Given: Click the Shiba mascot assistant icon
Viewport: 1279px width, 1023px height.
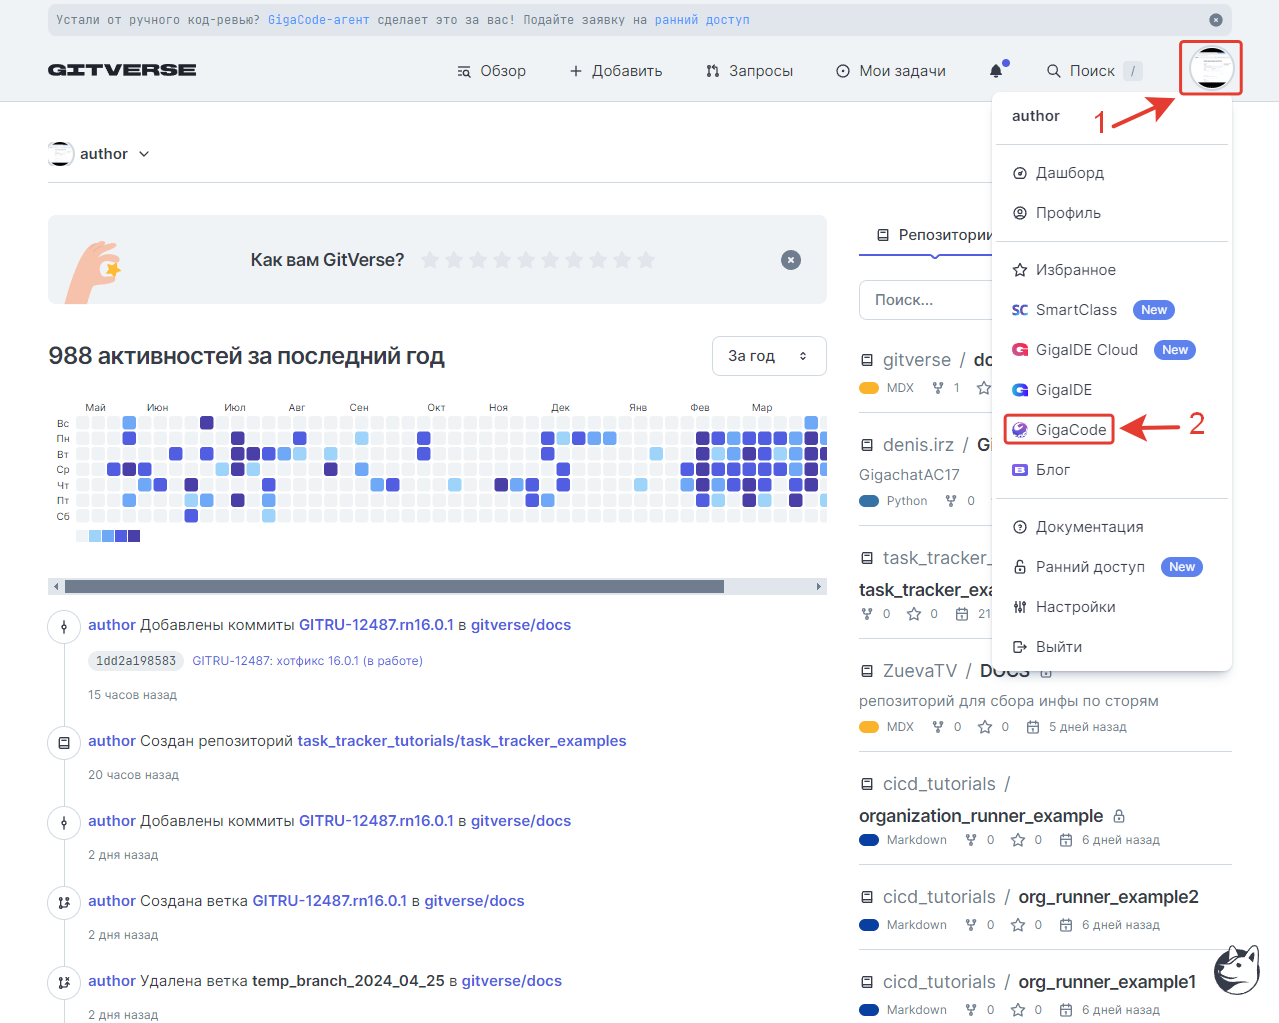Looking at the screenshot, I should point(1236,969).
